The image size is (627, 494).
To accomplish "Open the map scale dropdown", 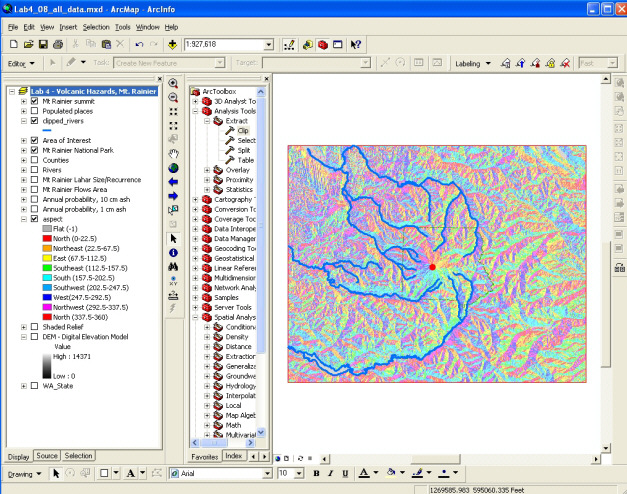I will pos(269,44).
